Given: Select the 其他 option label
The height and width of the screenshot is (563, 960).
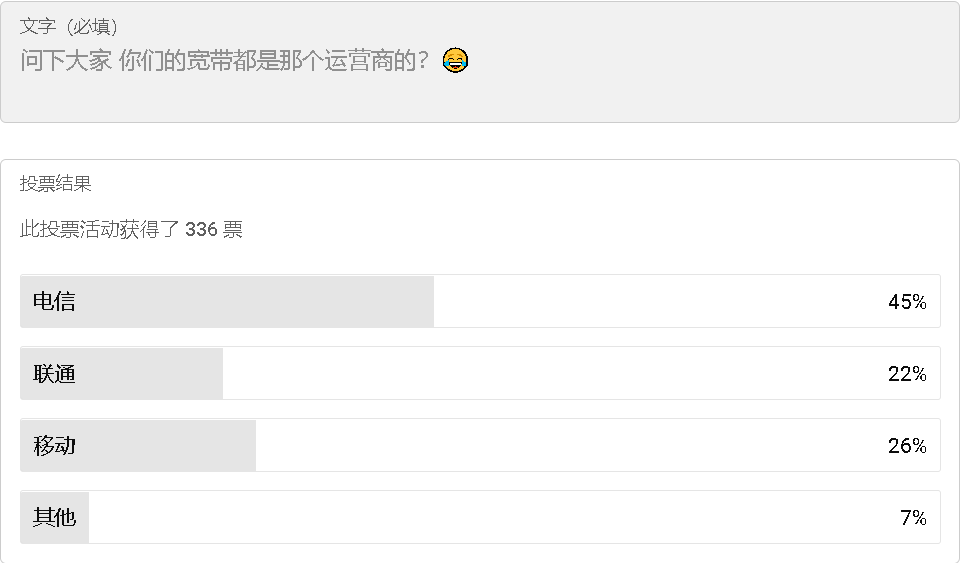Looking at the screenshot, I should click(54, 518).
